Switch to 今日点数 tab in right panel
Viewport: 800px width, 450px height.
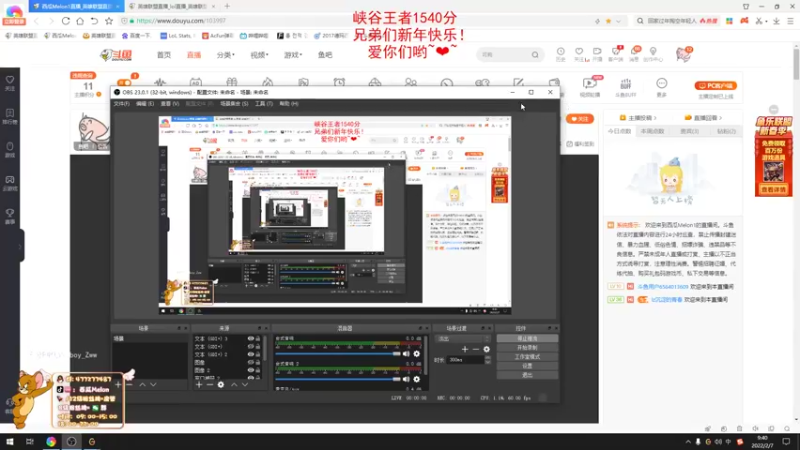(x=619, y=132)
